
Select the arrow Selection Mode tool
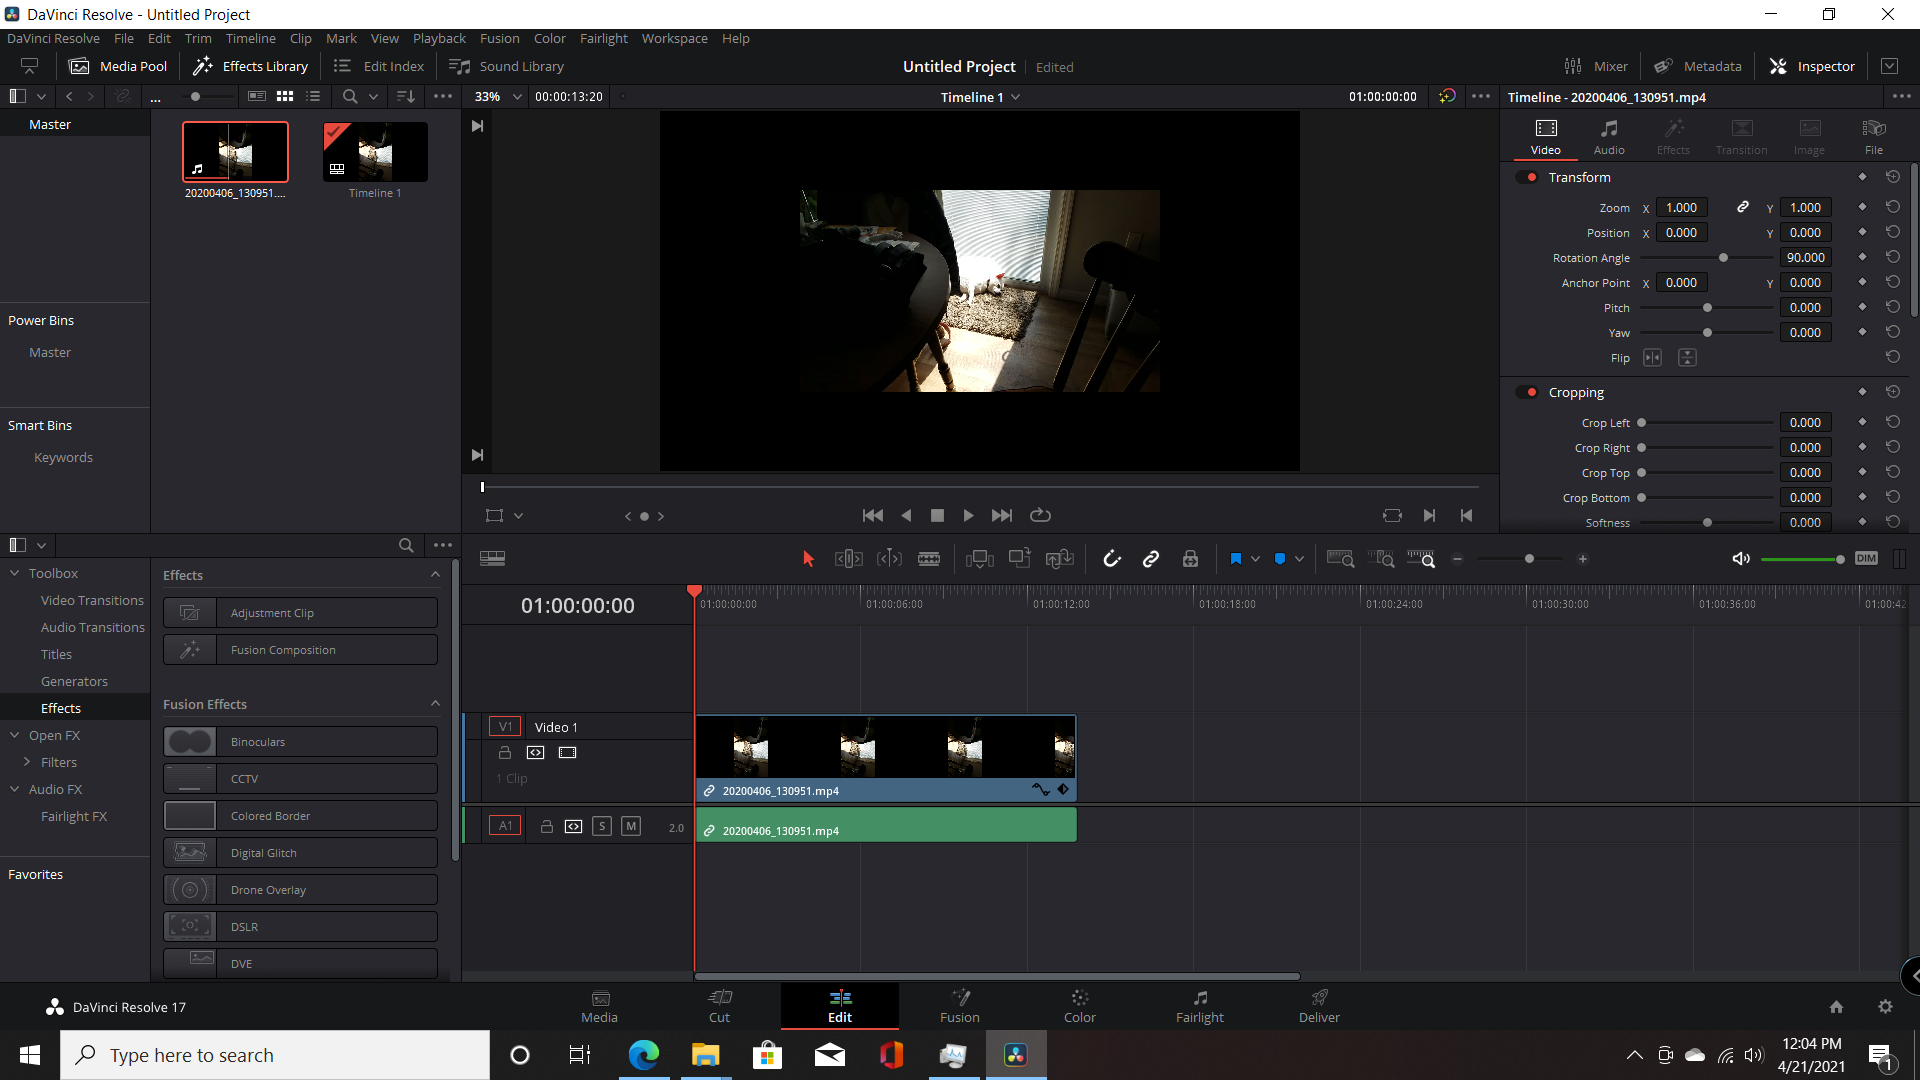tap(808, 559)
